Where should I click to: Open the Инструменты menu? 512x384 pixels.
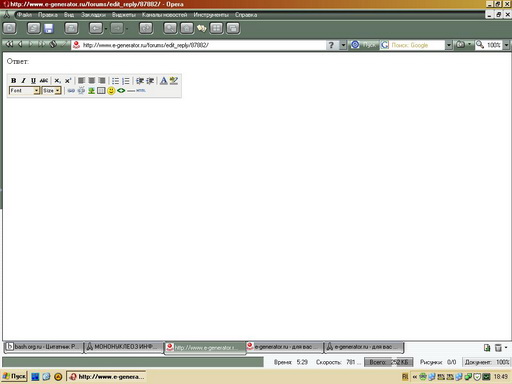coord(211,15)
